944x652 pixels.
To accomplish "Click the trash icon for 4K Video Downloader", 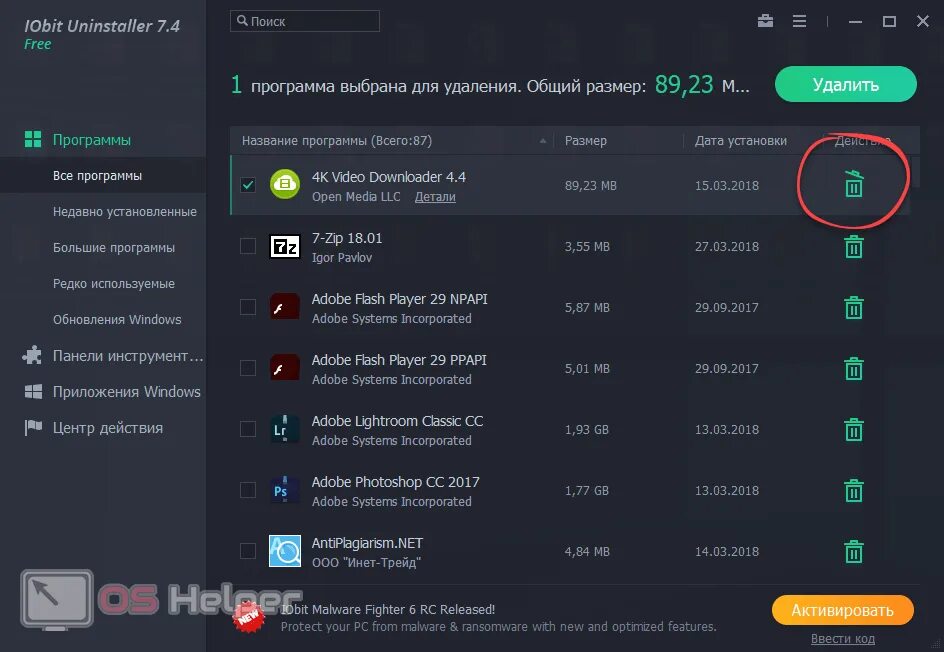I will [x=854, y=184].
